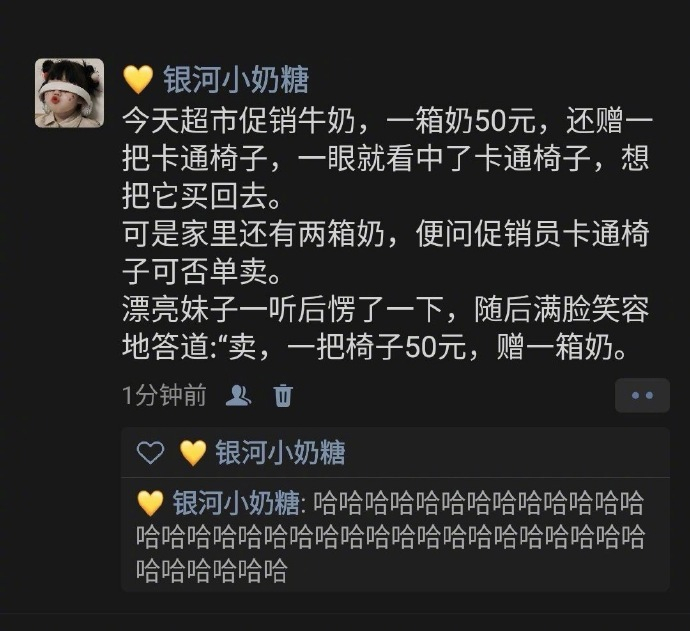Screen dimensions: 690x631
Task: Click the 1分钟前 timestamp
Action: (164, 395)
